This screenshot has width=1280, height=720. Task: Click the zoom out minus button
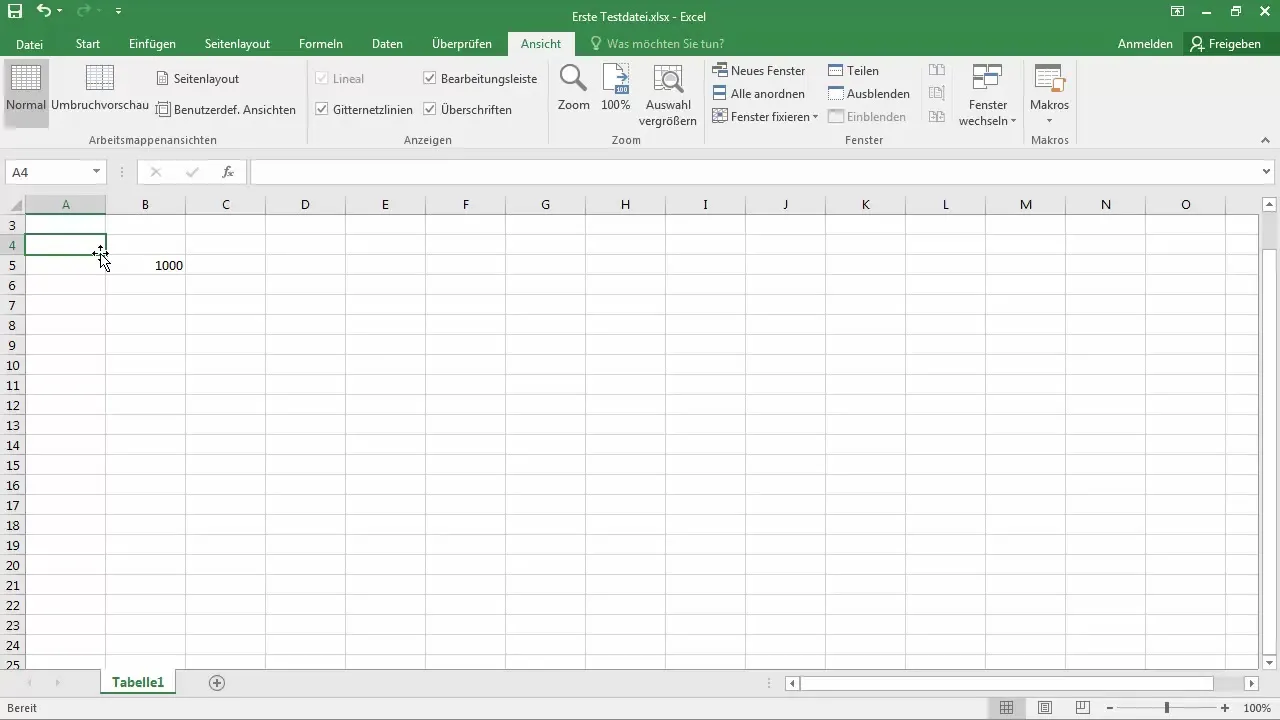[x=1110, y=708]
